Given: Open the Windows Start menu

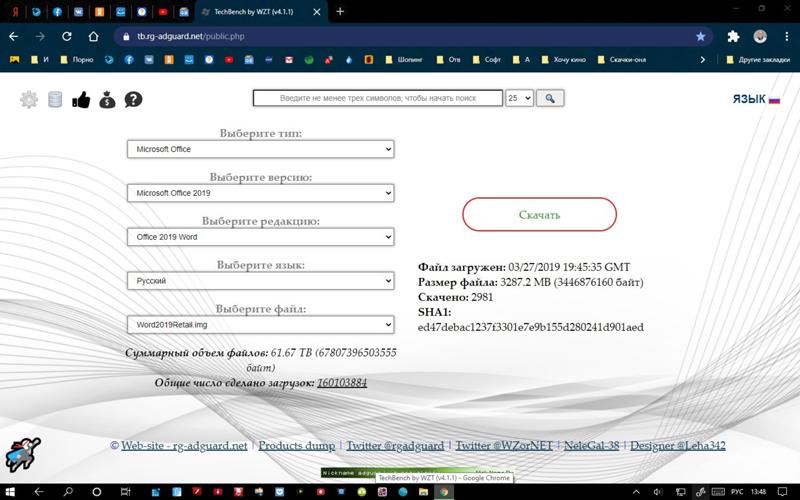Looking at the screenshot, I should (9, 492).
